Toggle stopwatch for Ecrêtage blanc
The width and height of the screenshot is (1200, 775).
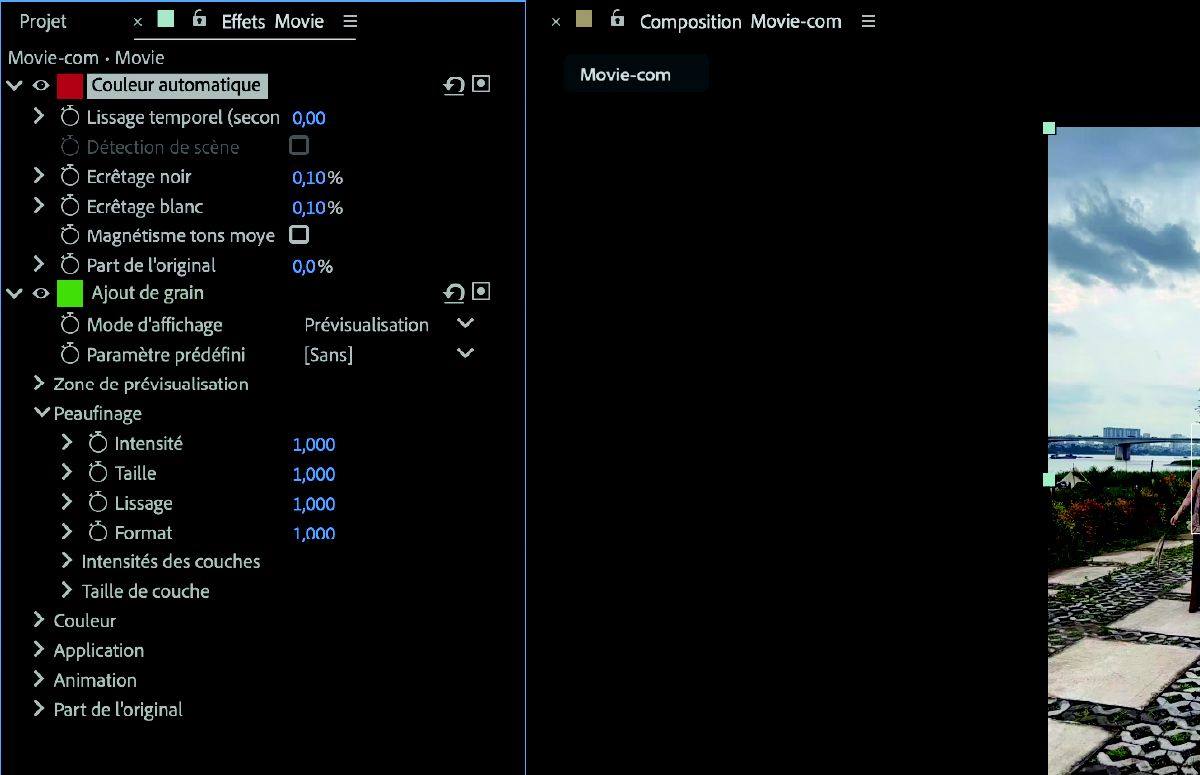pyautogui.click(x=70, y=207)
